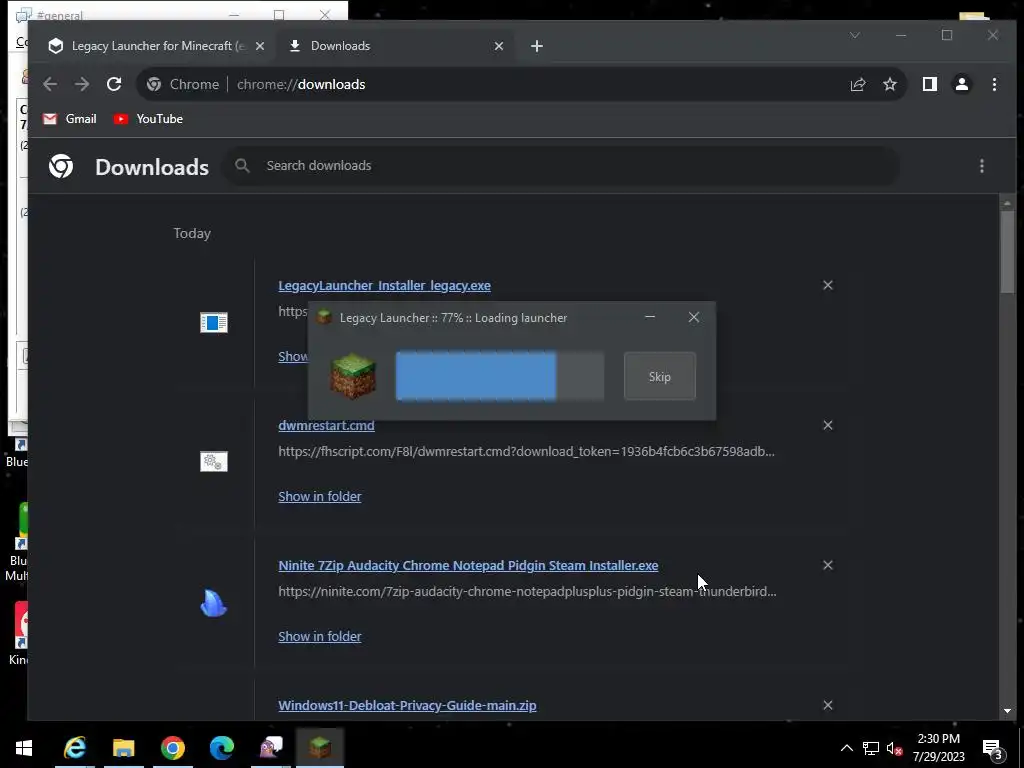Skip the Legacy Launcher loading
The width and height of the screenshot is (1024, 768).
660,377
